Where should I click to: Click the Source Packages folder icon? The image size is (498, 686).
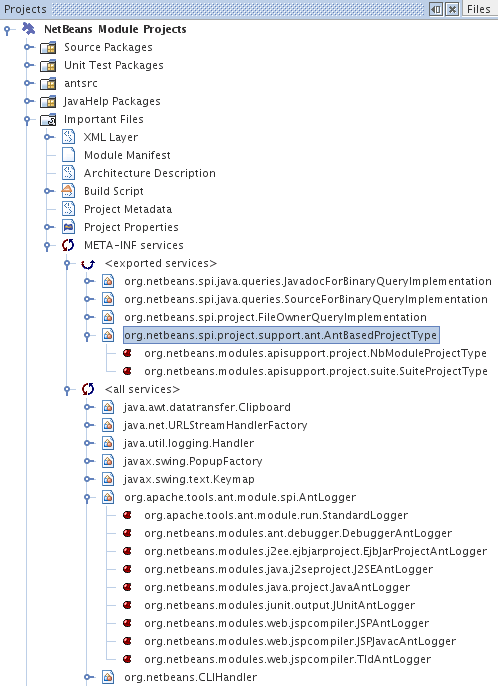[x=48, y=47]
